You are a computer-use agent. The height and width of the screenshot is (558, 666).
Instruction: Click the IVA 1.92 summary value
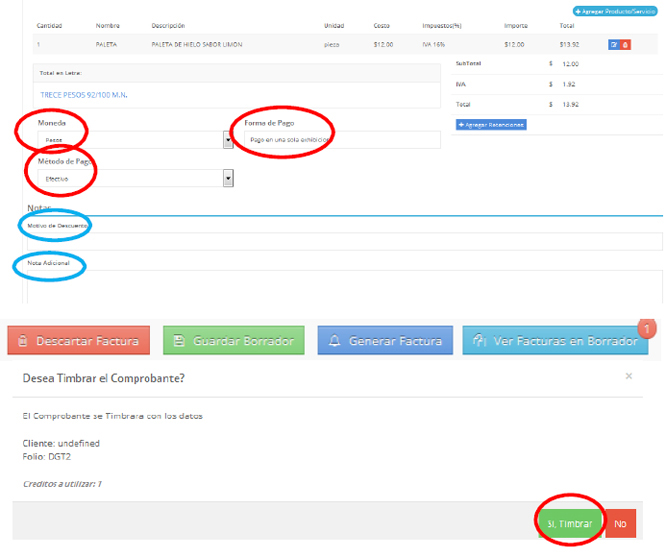pos(569,85)
